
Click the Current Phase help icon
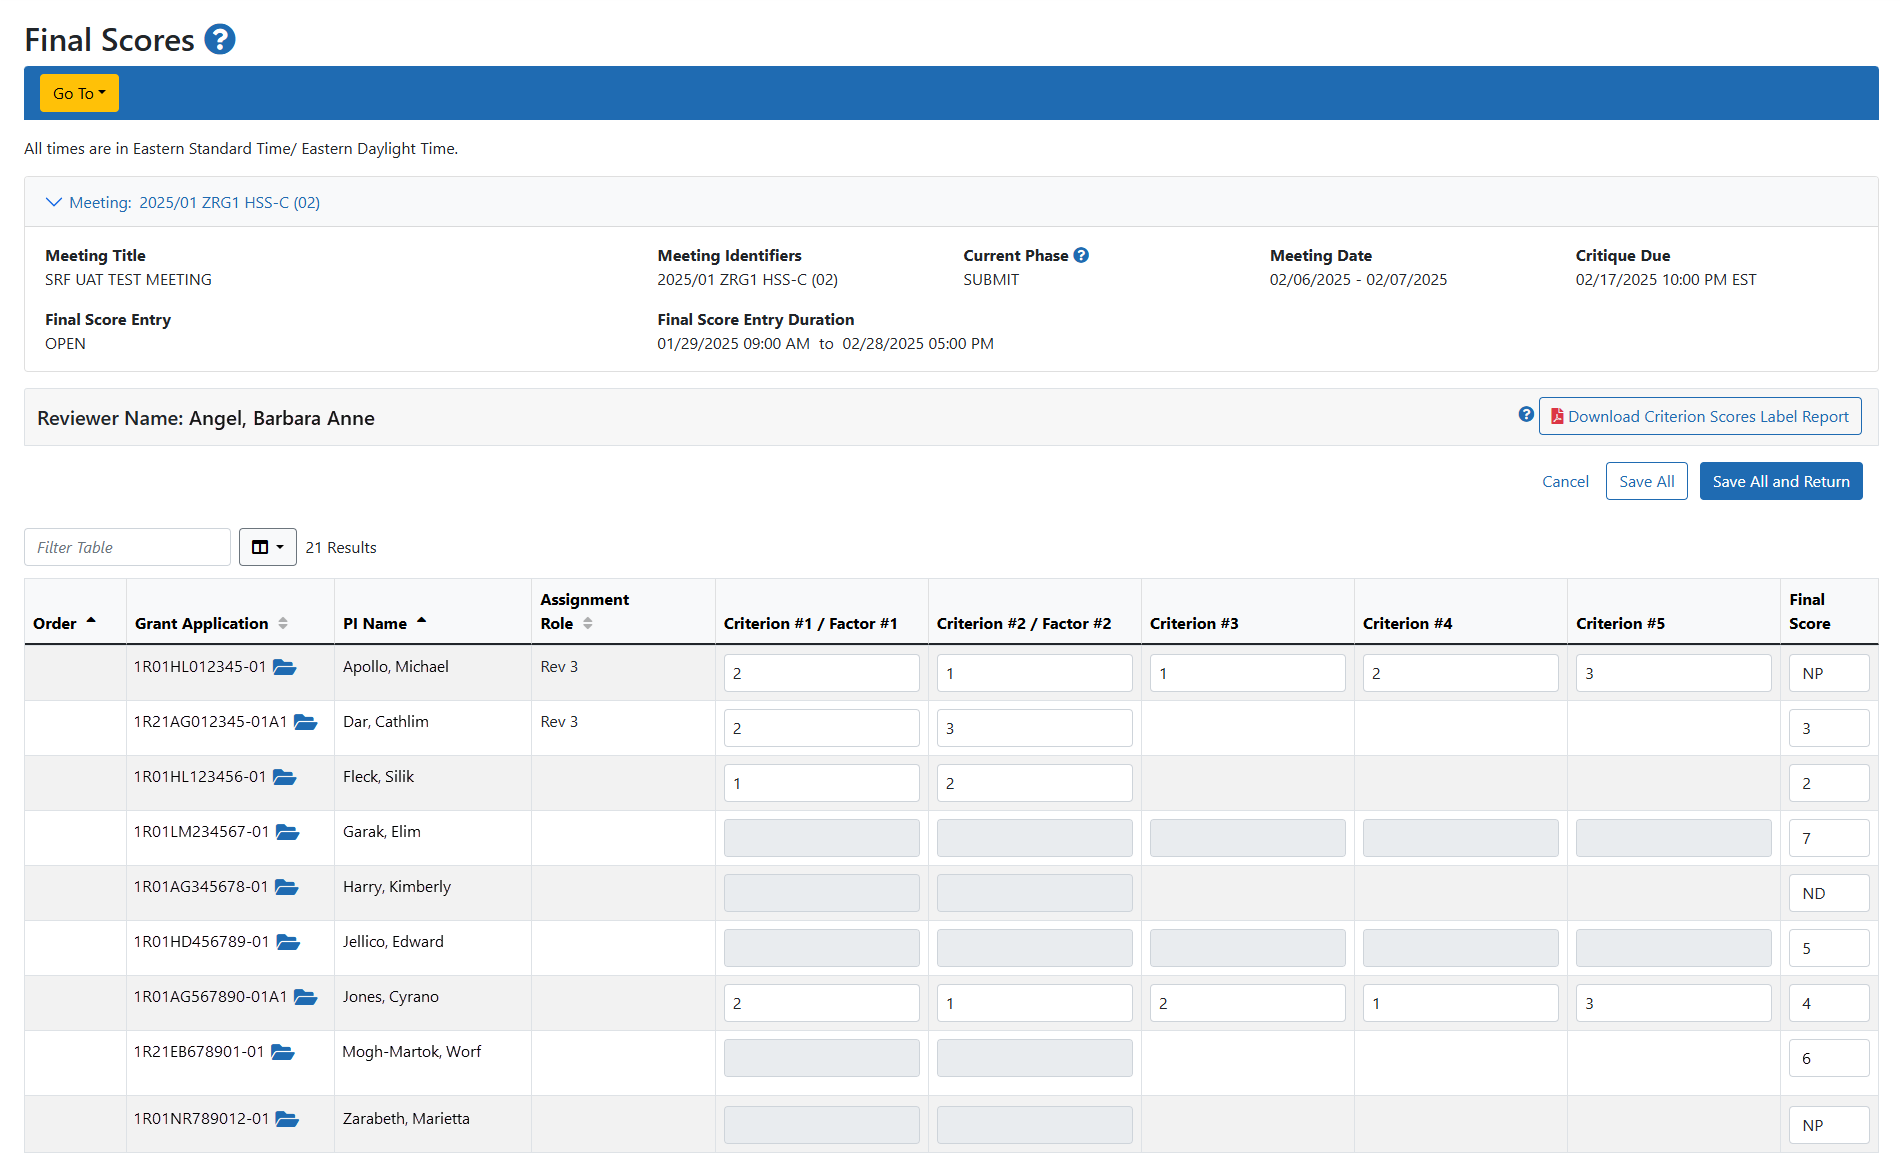tap(1081, 256)
